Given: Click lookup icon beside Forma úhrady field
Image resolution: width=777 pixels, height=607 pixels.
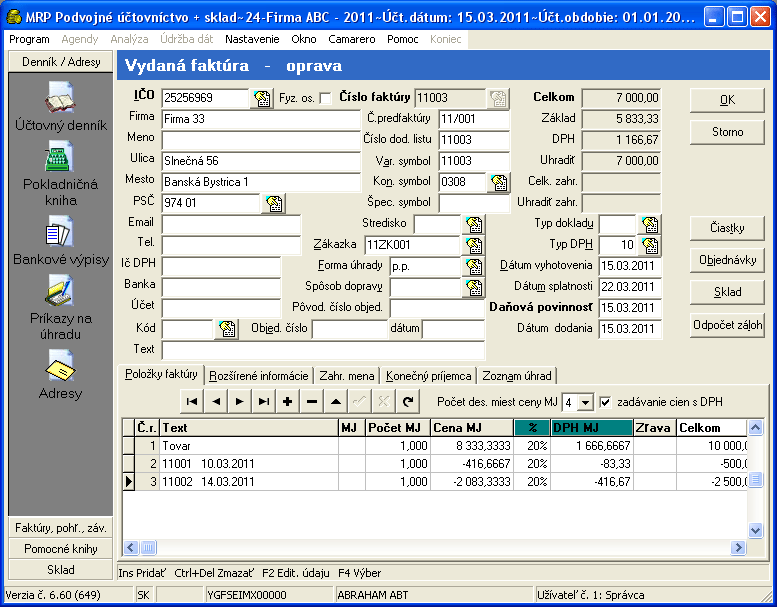Looking at the screenshot, I should point(474,267).
